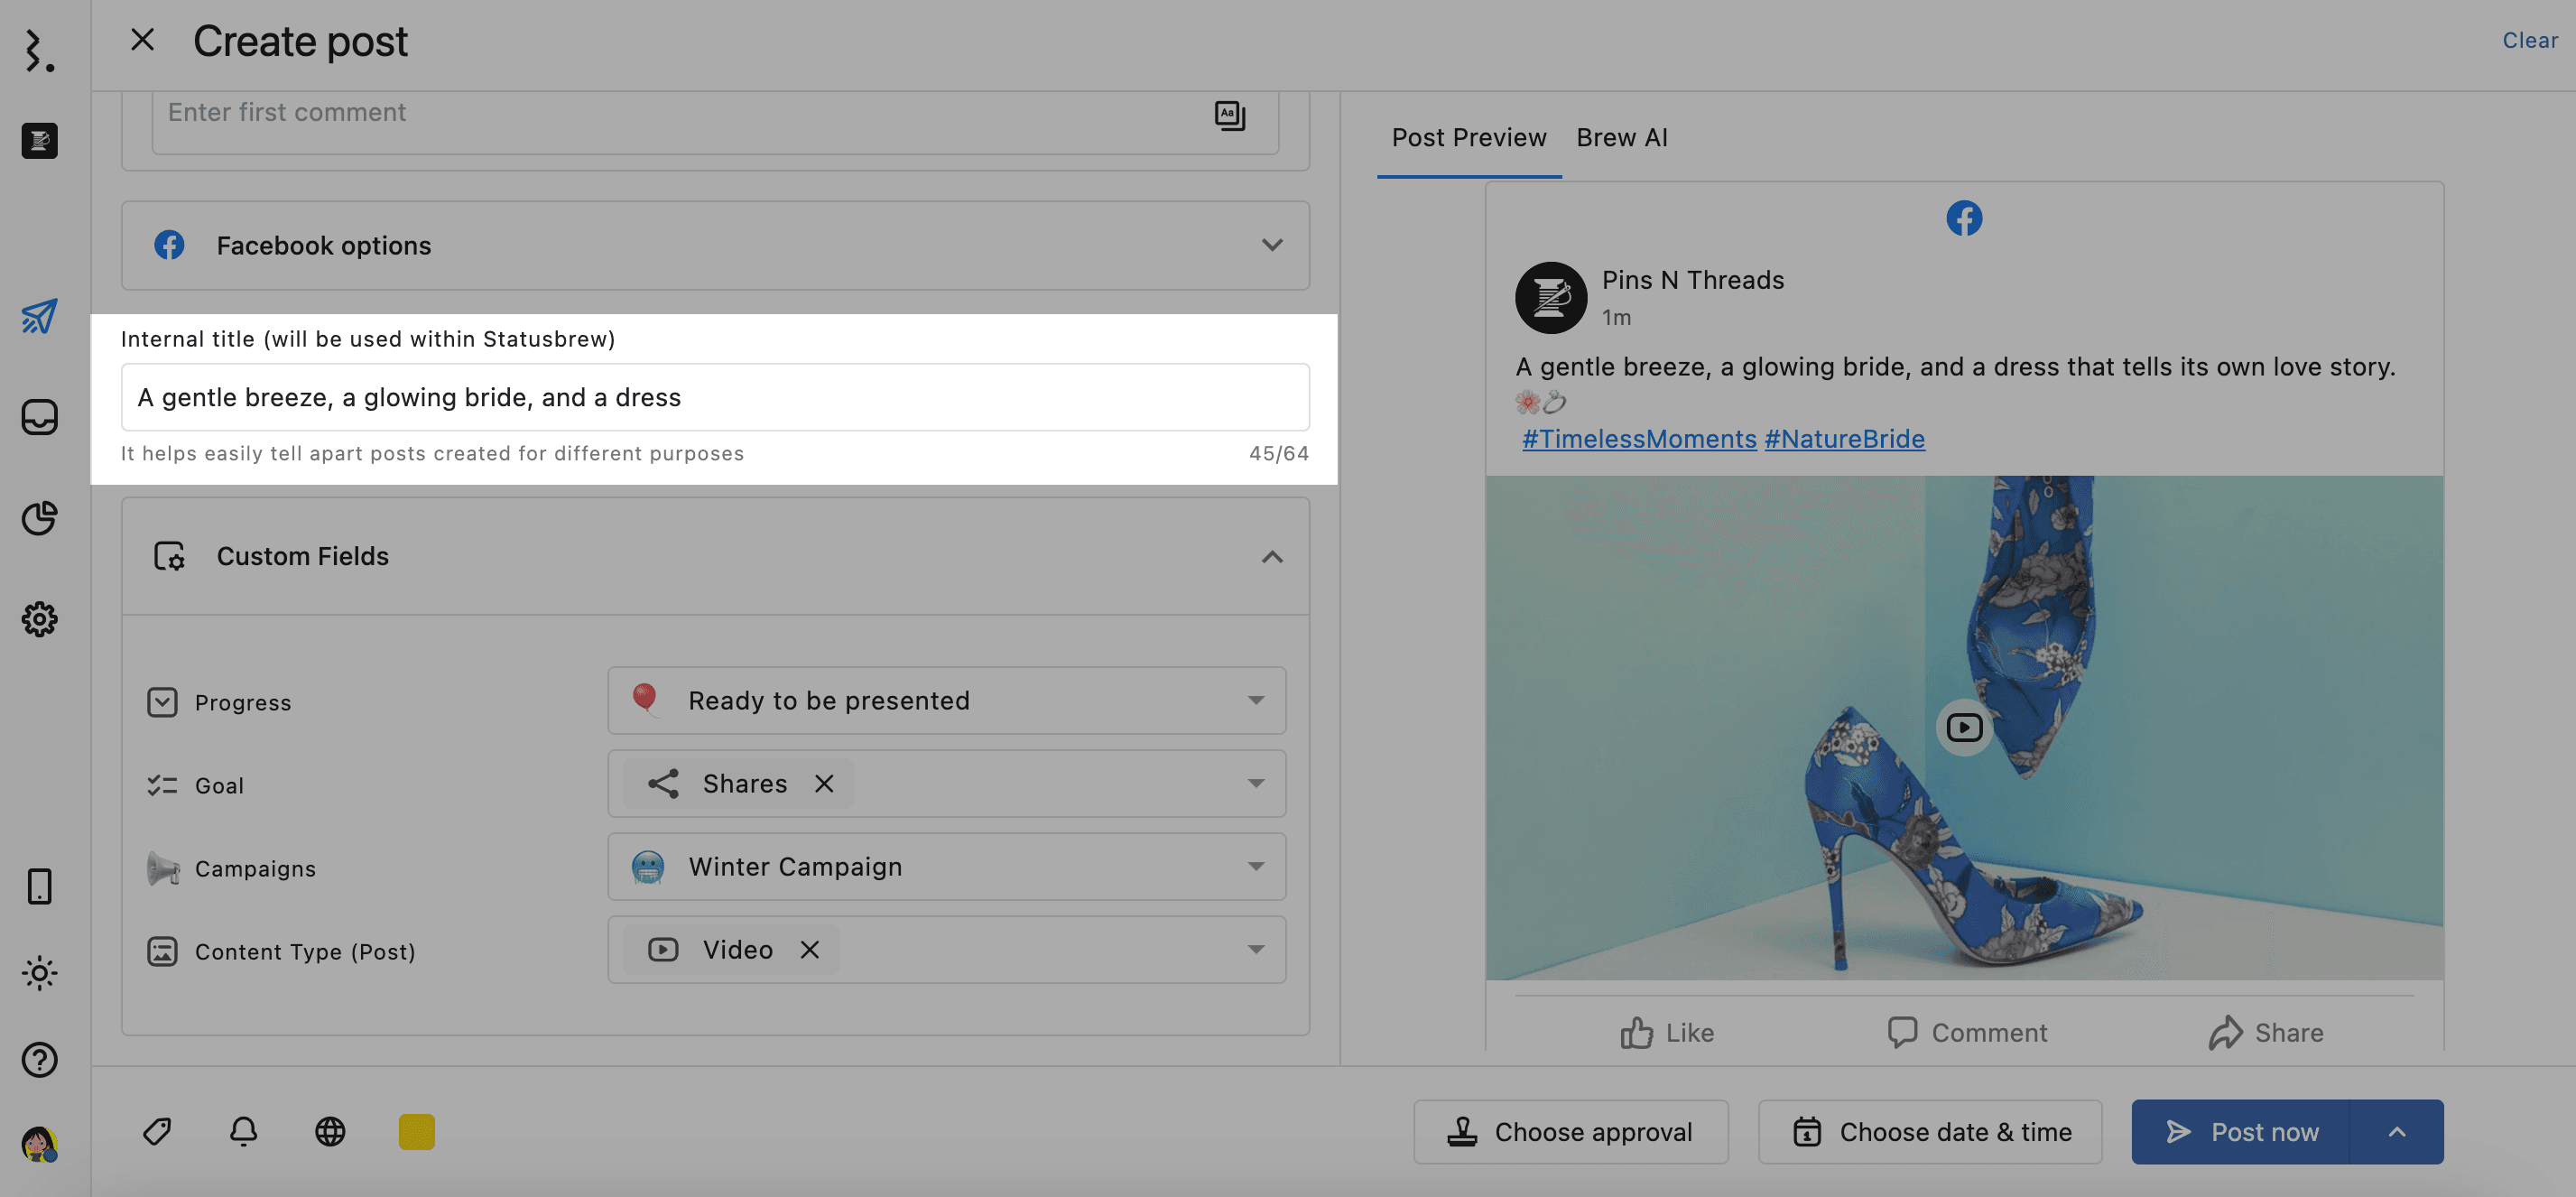Collapse the Custom Fields section
Viewport: 2576px width, 1197px height.
(1271, 556)
